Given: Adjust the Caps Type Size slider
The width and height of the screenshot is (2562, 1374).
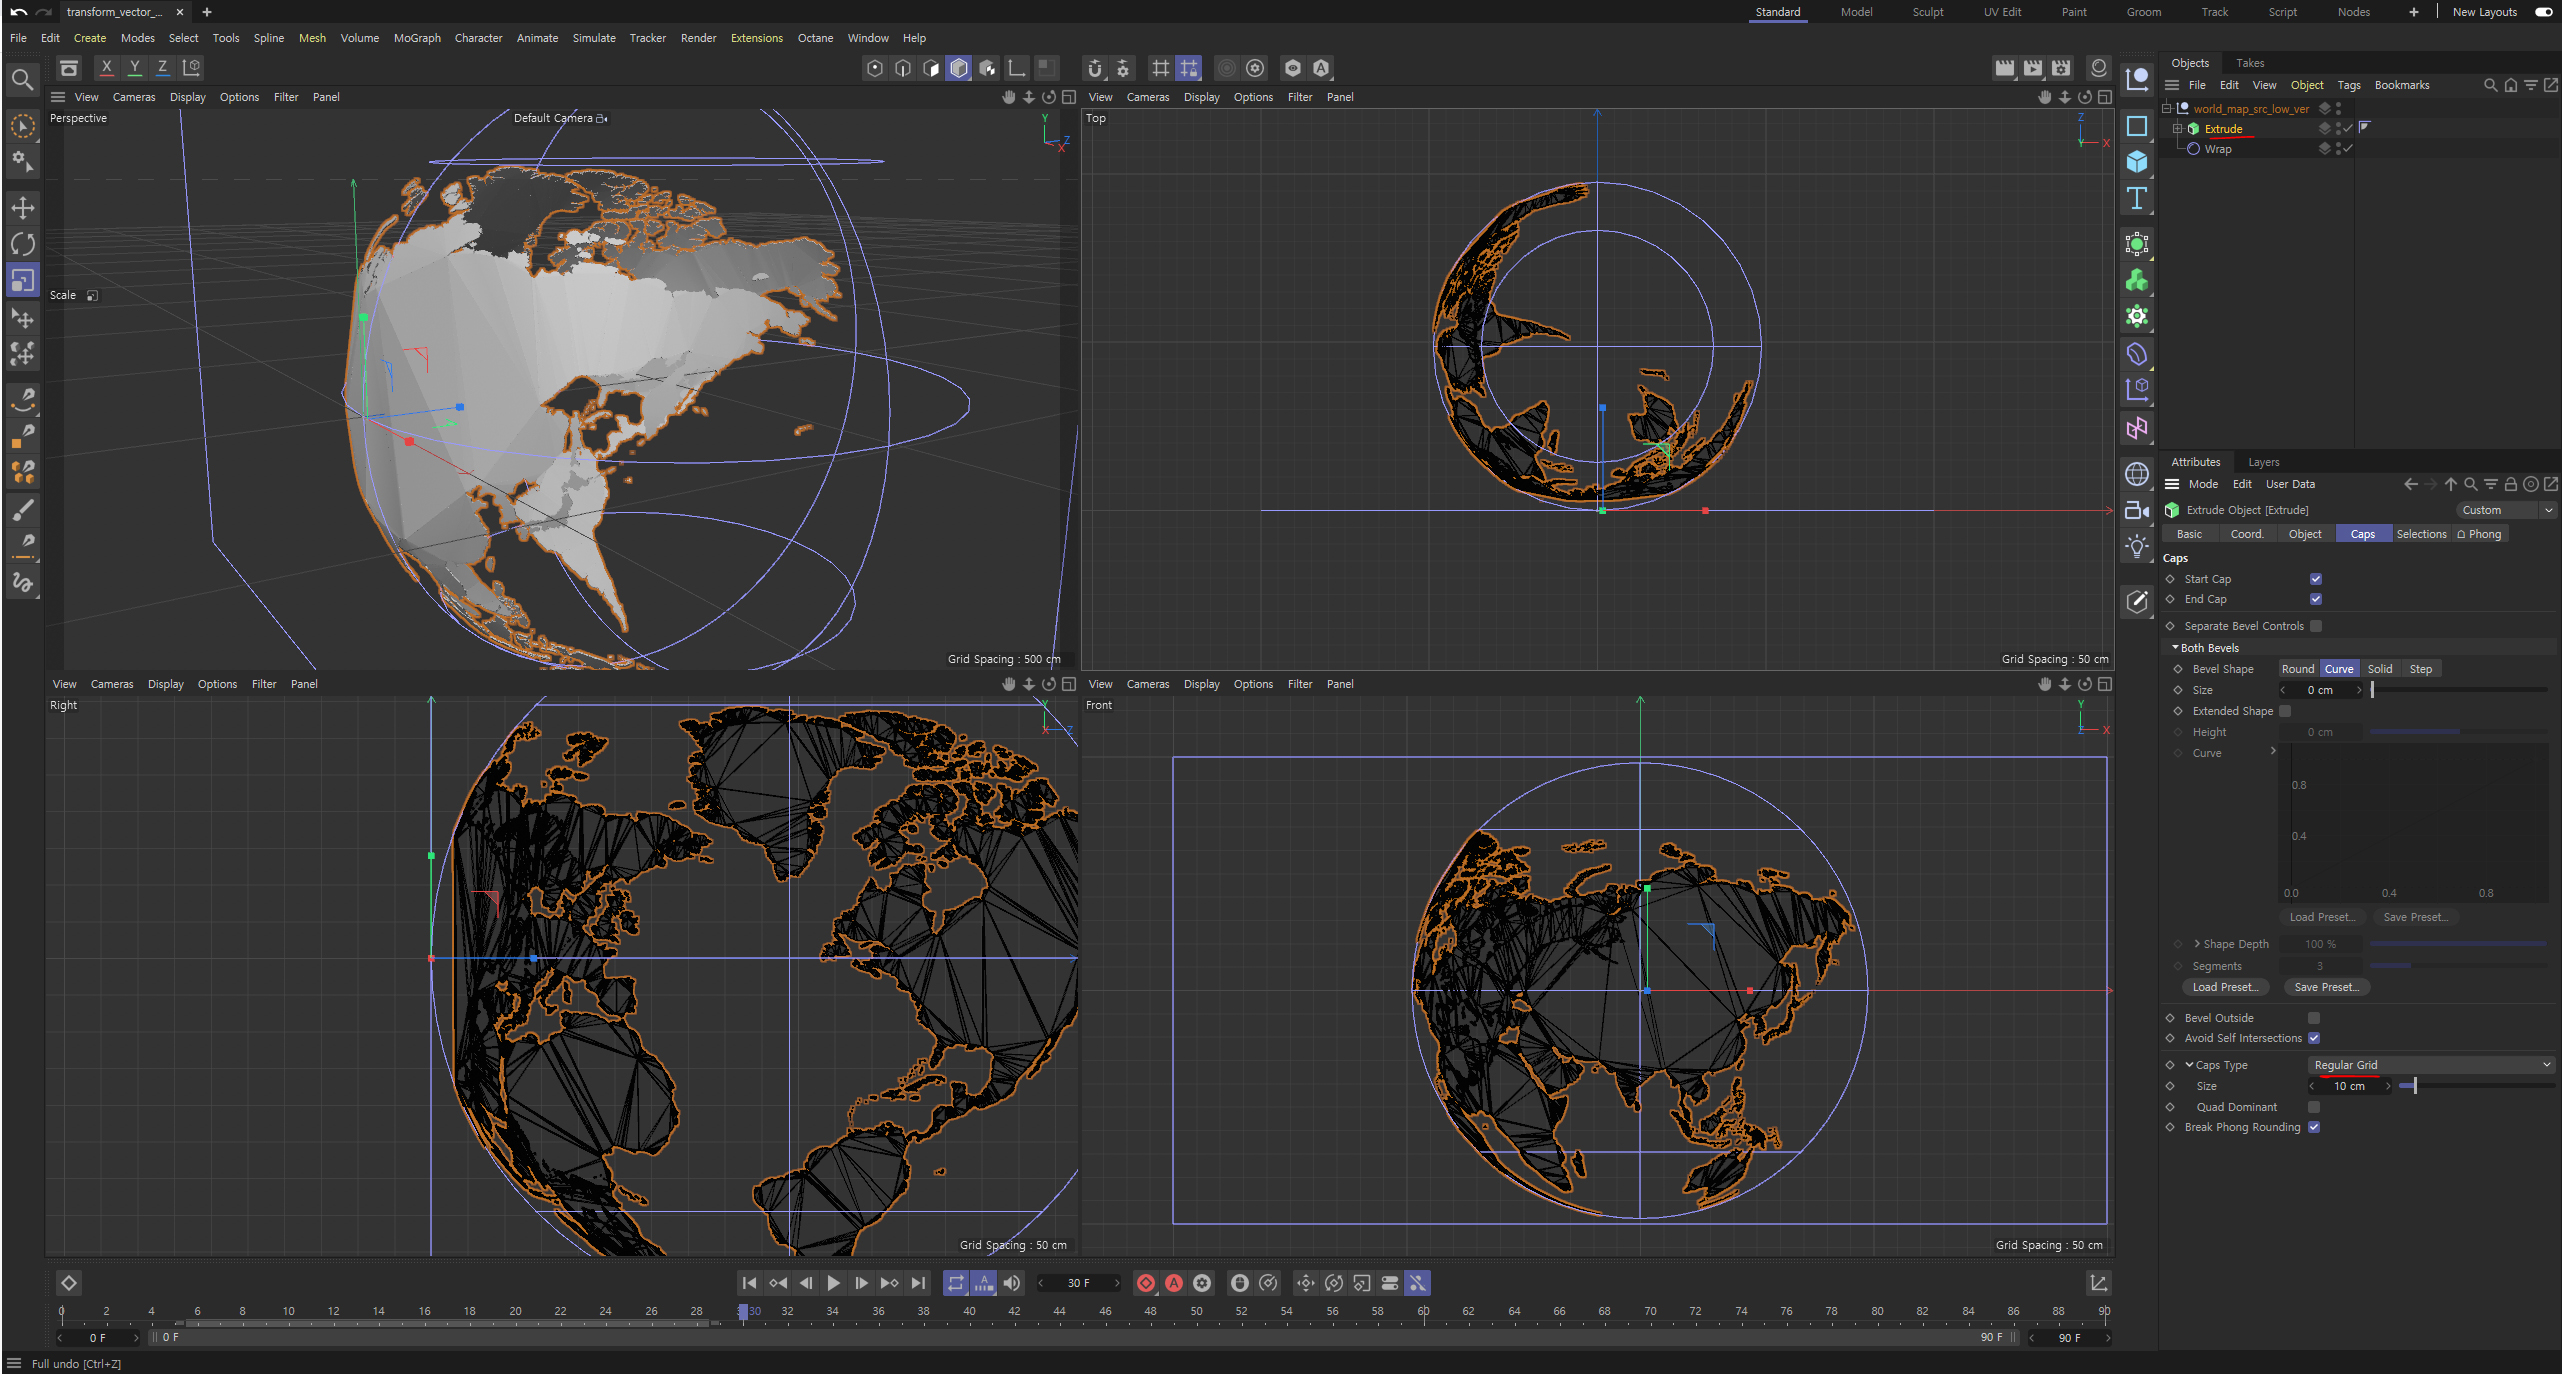Looking at the screenshot, I should (2477, 1086).
